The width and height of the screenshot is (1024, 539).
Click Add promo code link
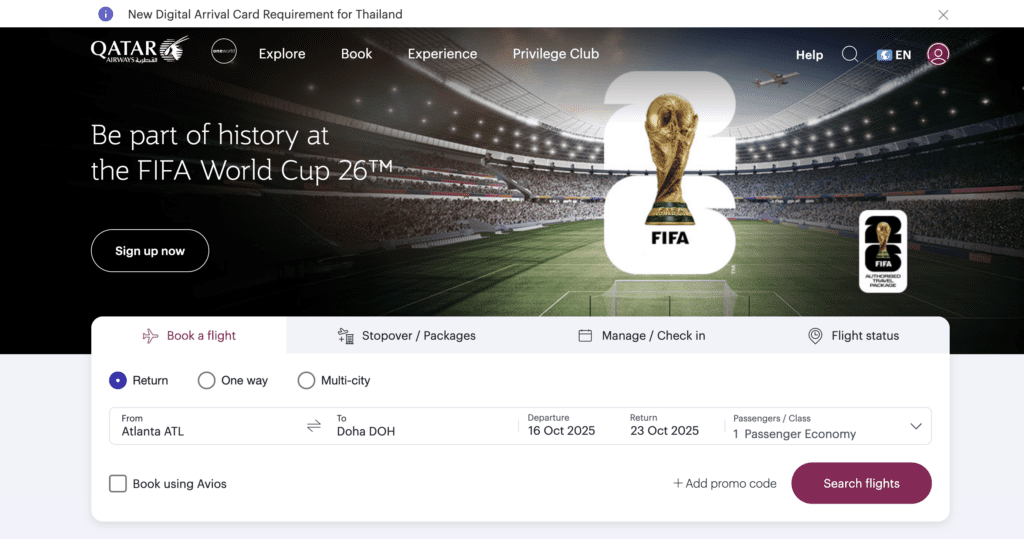point(724,483)
